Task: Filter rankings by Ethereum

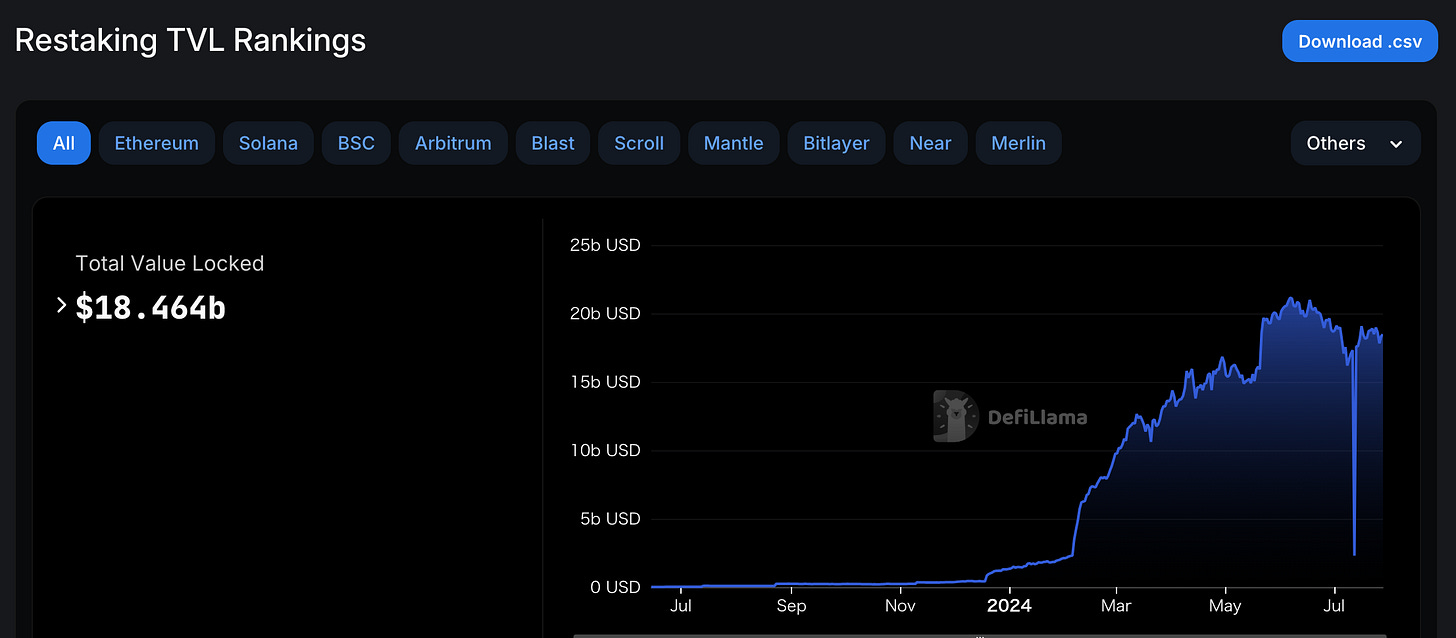Action: point(157,143)
